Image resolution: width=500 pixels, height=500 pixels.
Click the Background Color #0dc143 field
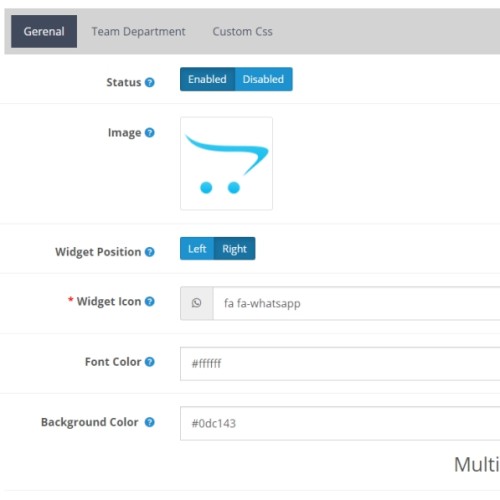click(340, 423)
